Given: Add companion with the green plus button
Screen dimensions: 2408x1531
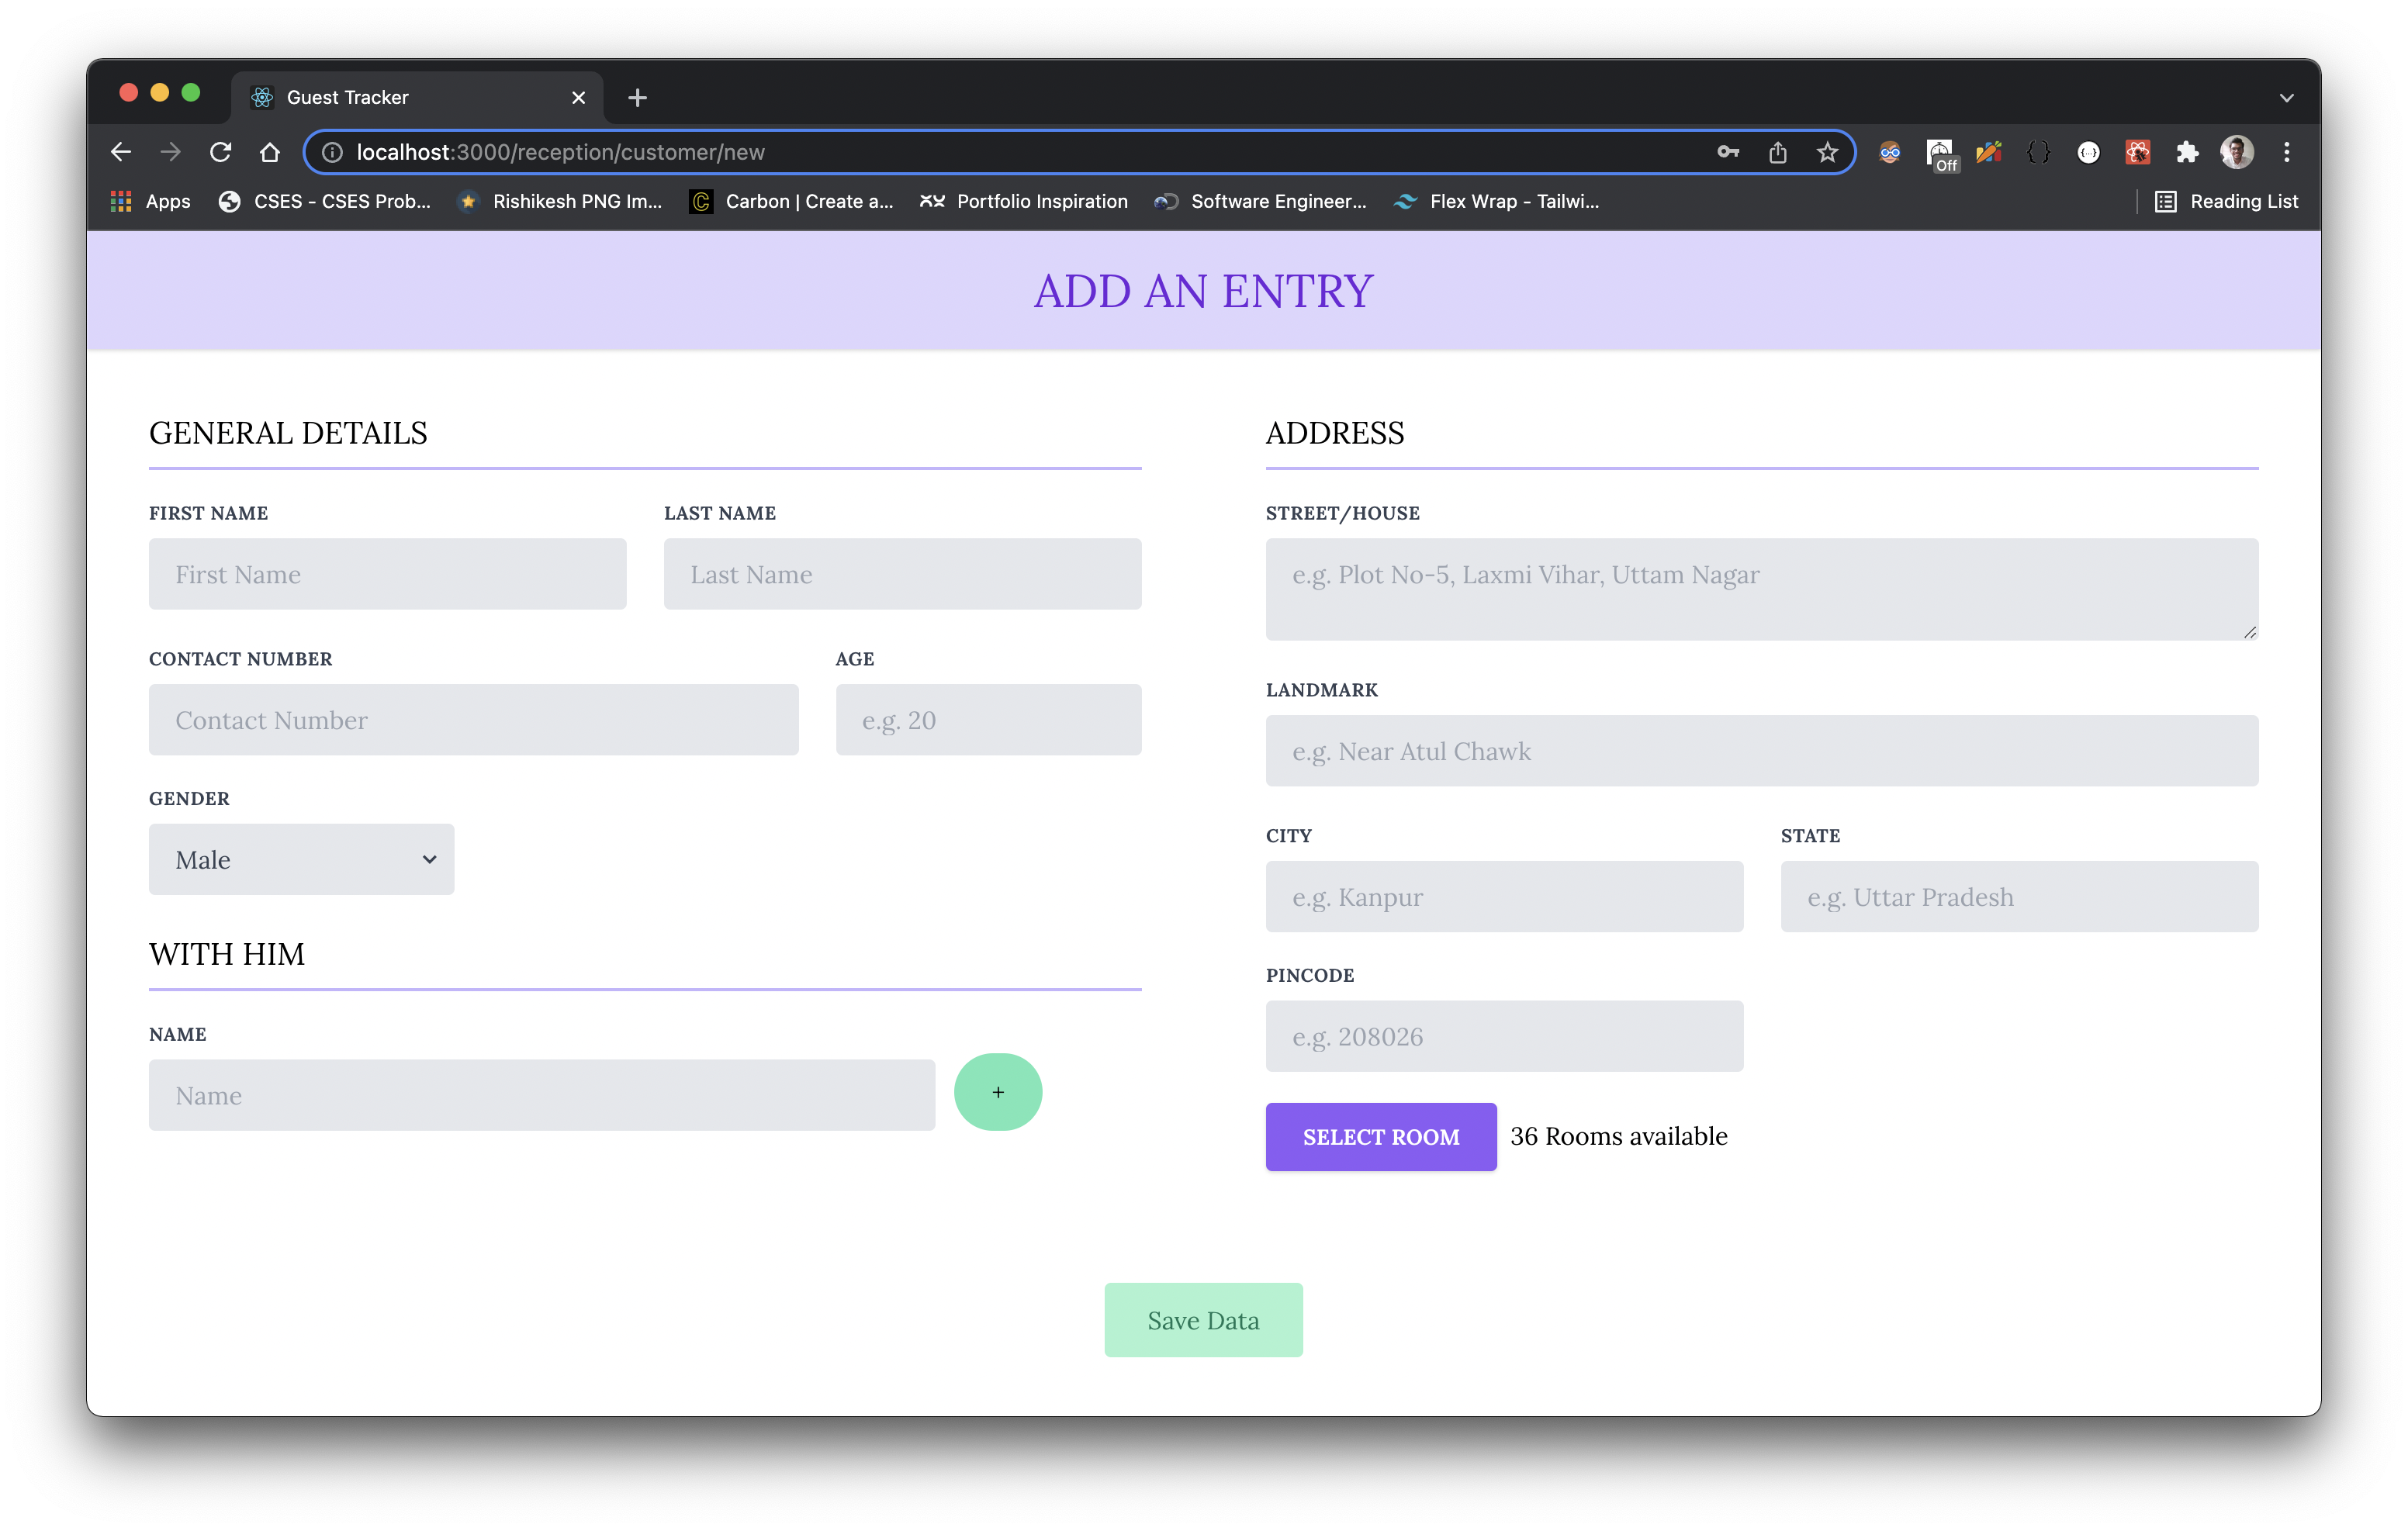Looking at the screenshot, I should point(998,1092).
